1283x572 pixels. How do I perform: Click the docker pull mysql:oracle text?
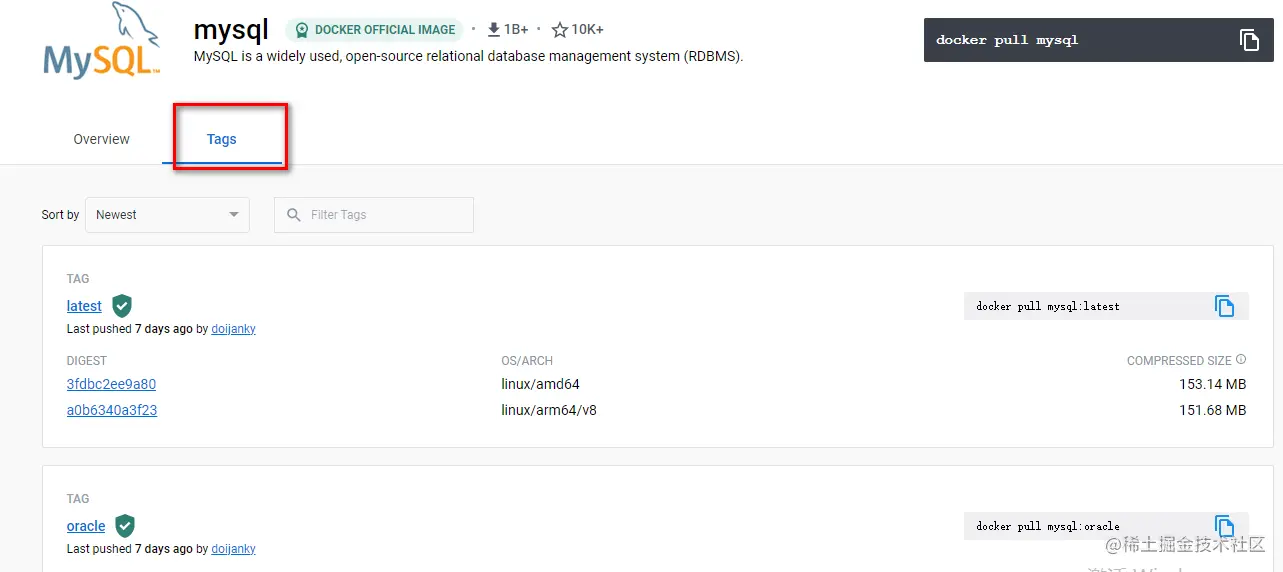(x=1048, y=526)
